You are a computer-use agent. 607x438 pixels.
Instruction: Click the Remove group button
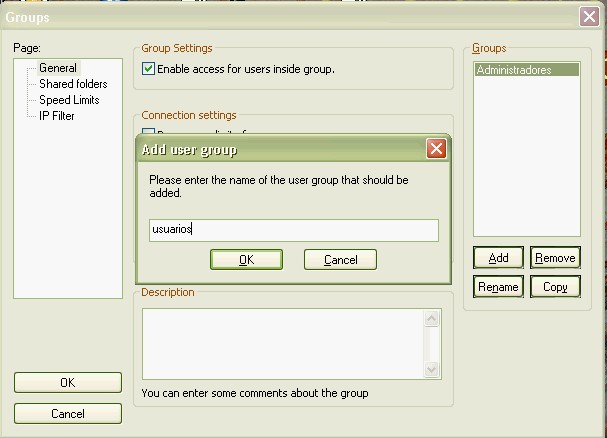[555, 258]
